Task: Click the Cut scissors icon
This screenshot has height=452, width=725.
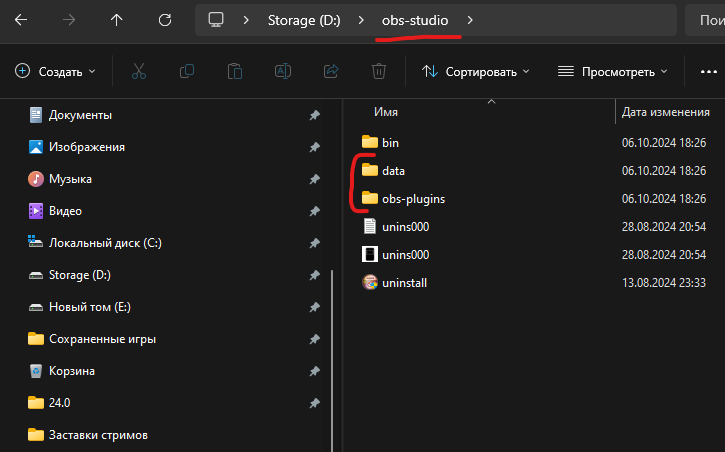Action: click(139, 71)
